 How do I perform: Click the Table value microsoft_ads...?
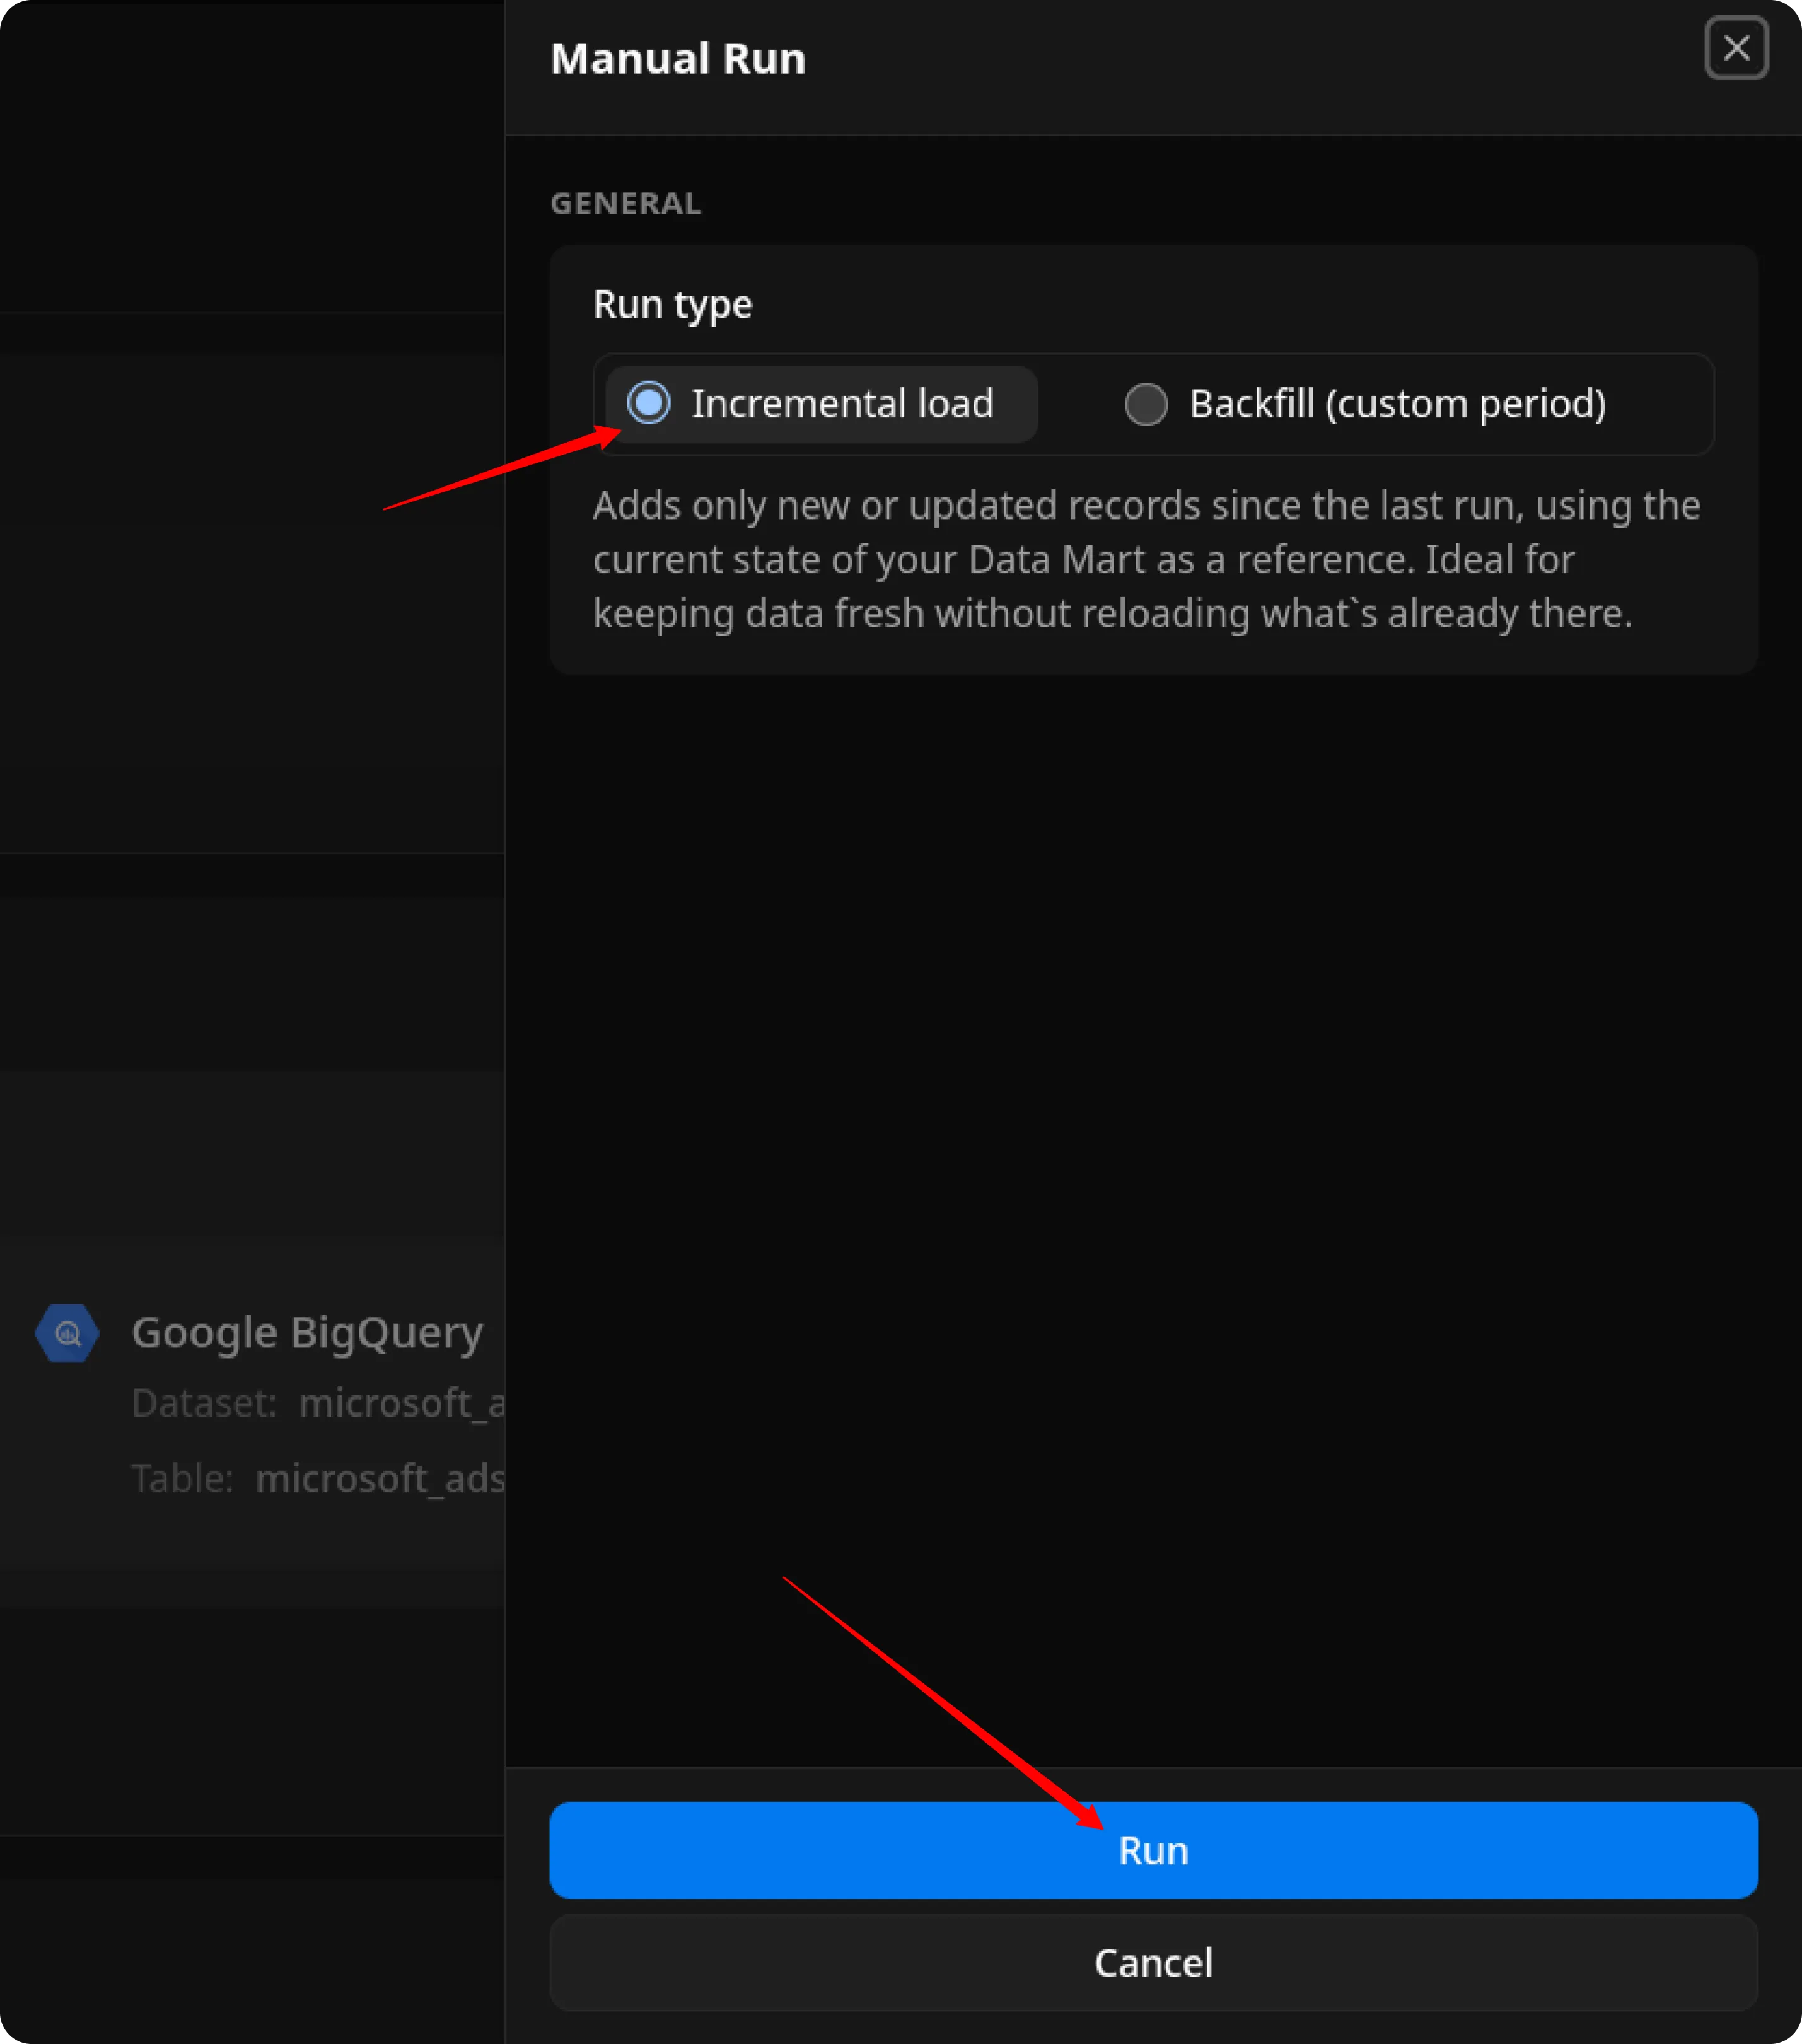click(380, 1478)
